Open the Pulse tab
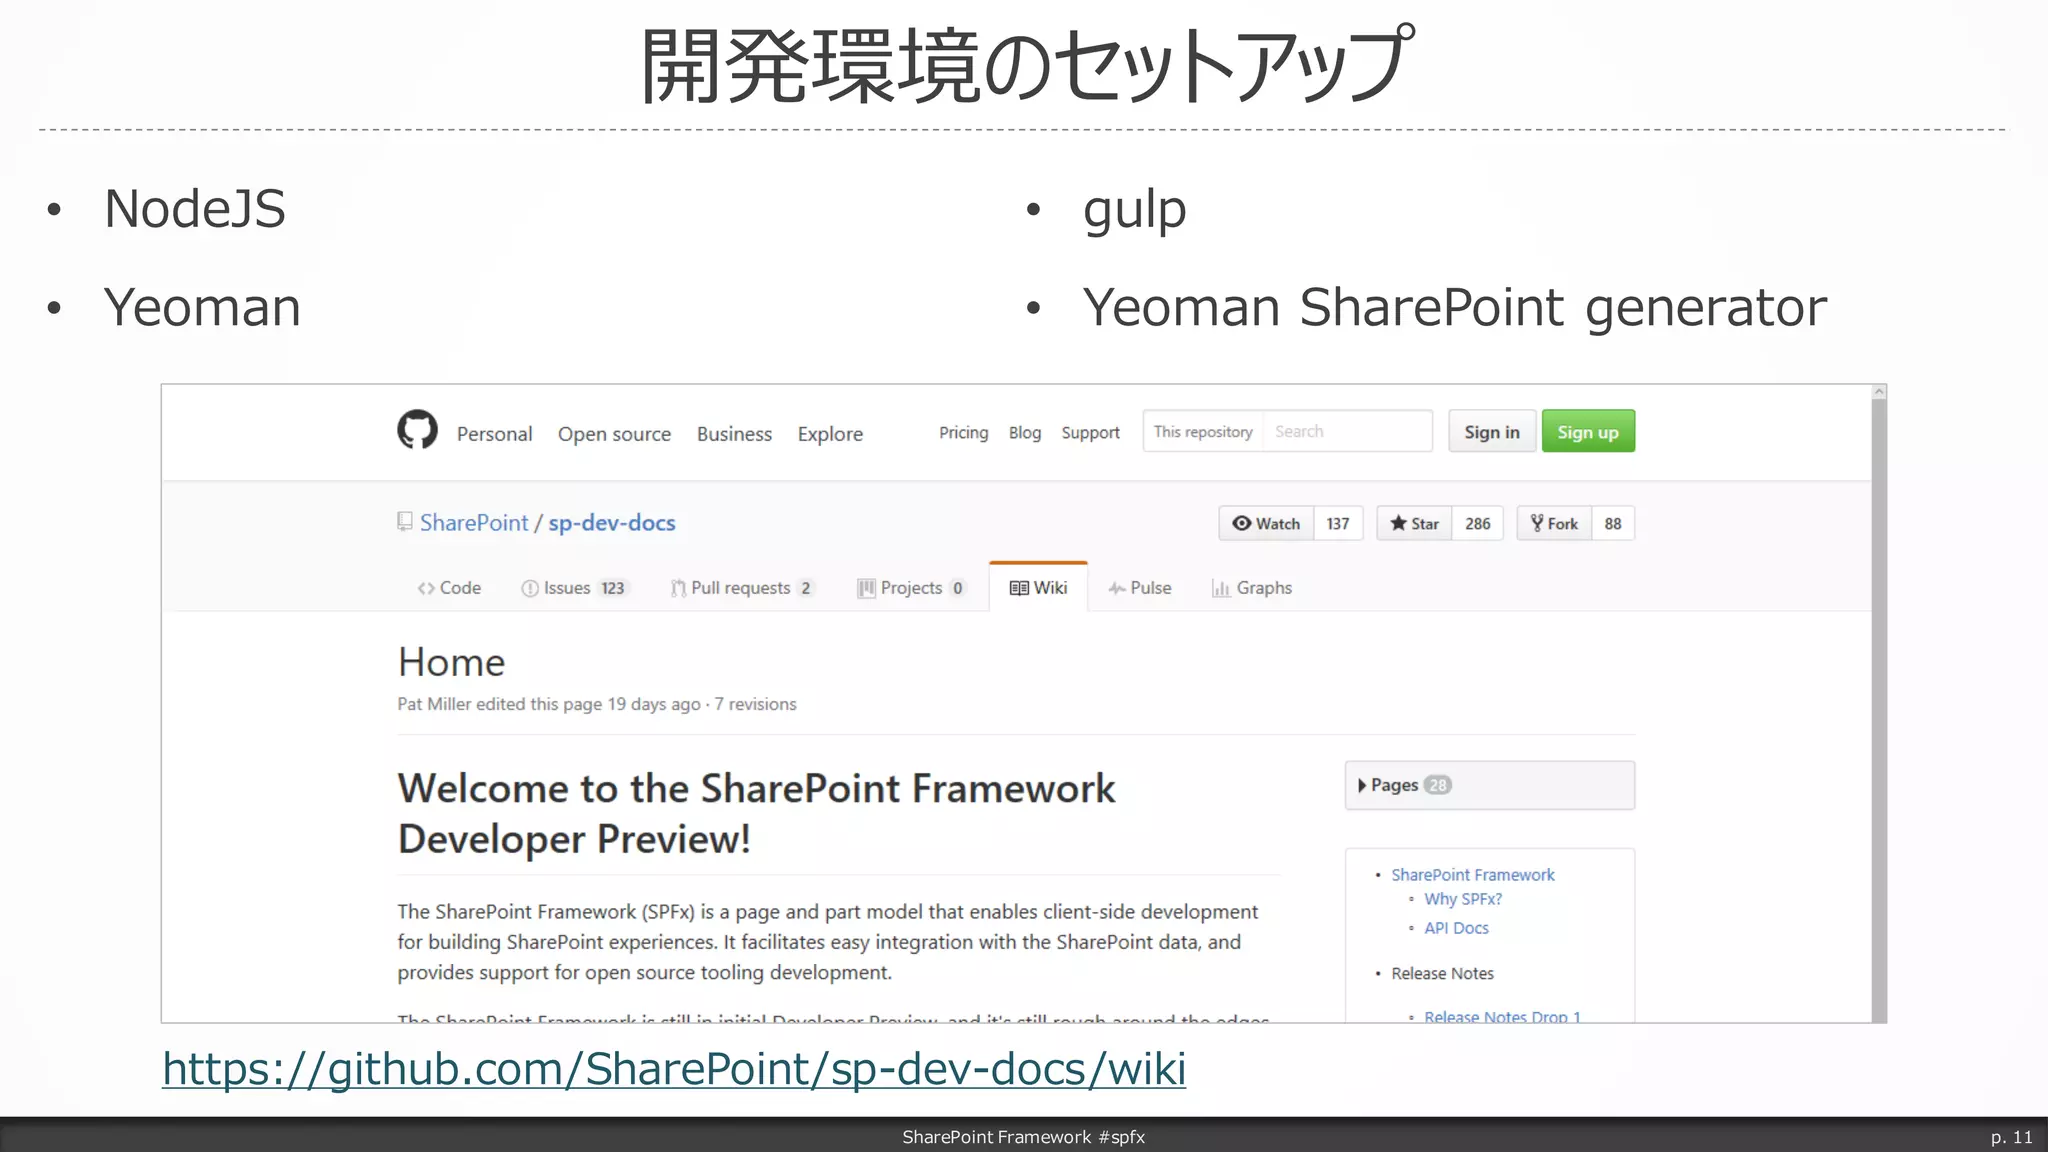Viewport: 2048px width, 1152px height. (1139, 588)
